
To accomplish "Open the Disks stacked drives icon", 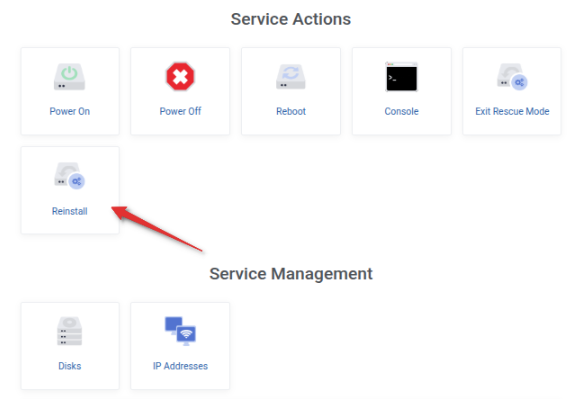I will (x=69, y=331).
